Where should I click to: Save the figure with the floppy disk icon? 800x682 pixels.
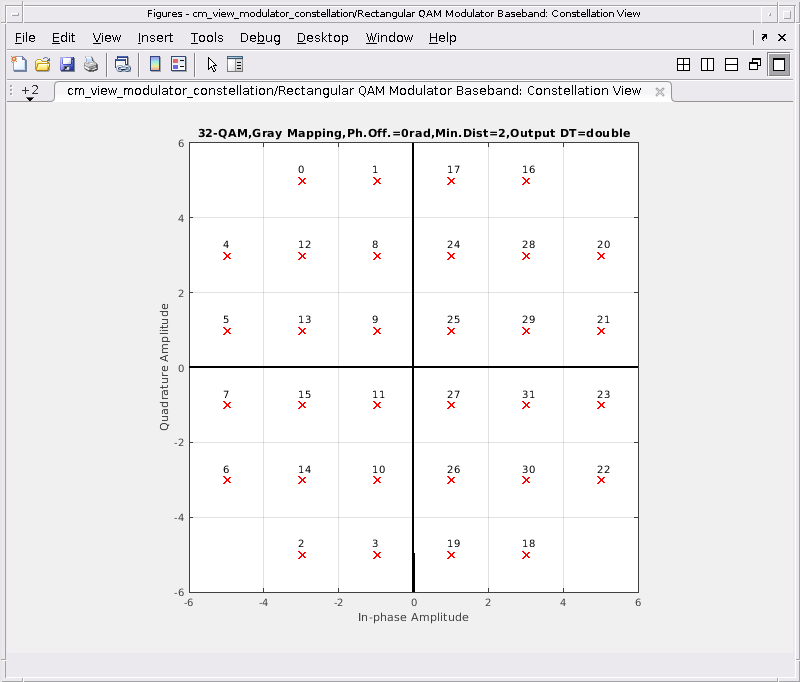coord(67,64)
